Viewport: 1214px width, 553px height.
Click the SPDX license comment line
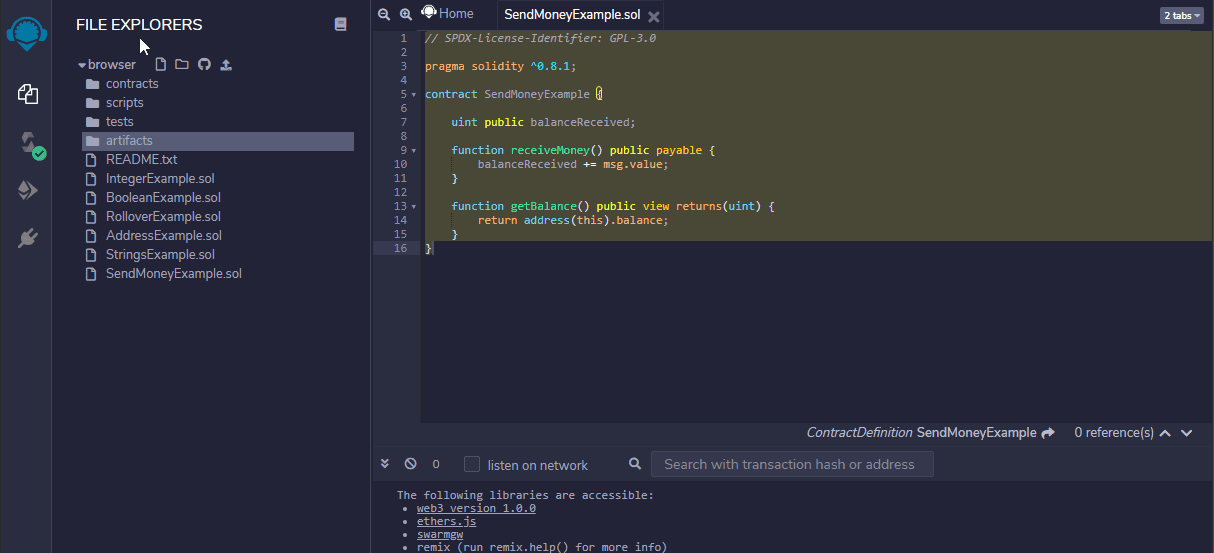pyautogui.click(x=540, y=38)
